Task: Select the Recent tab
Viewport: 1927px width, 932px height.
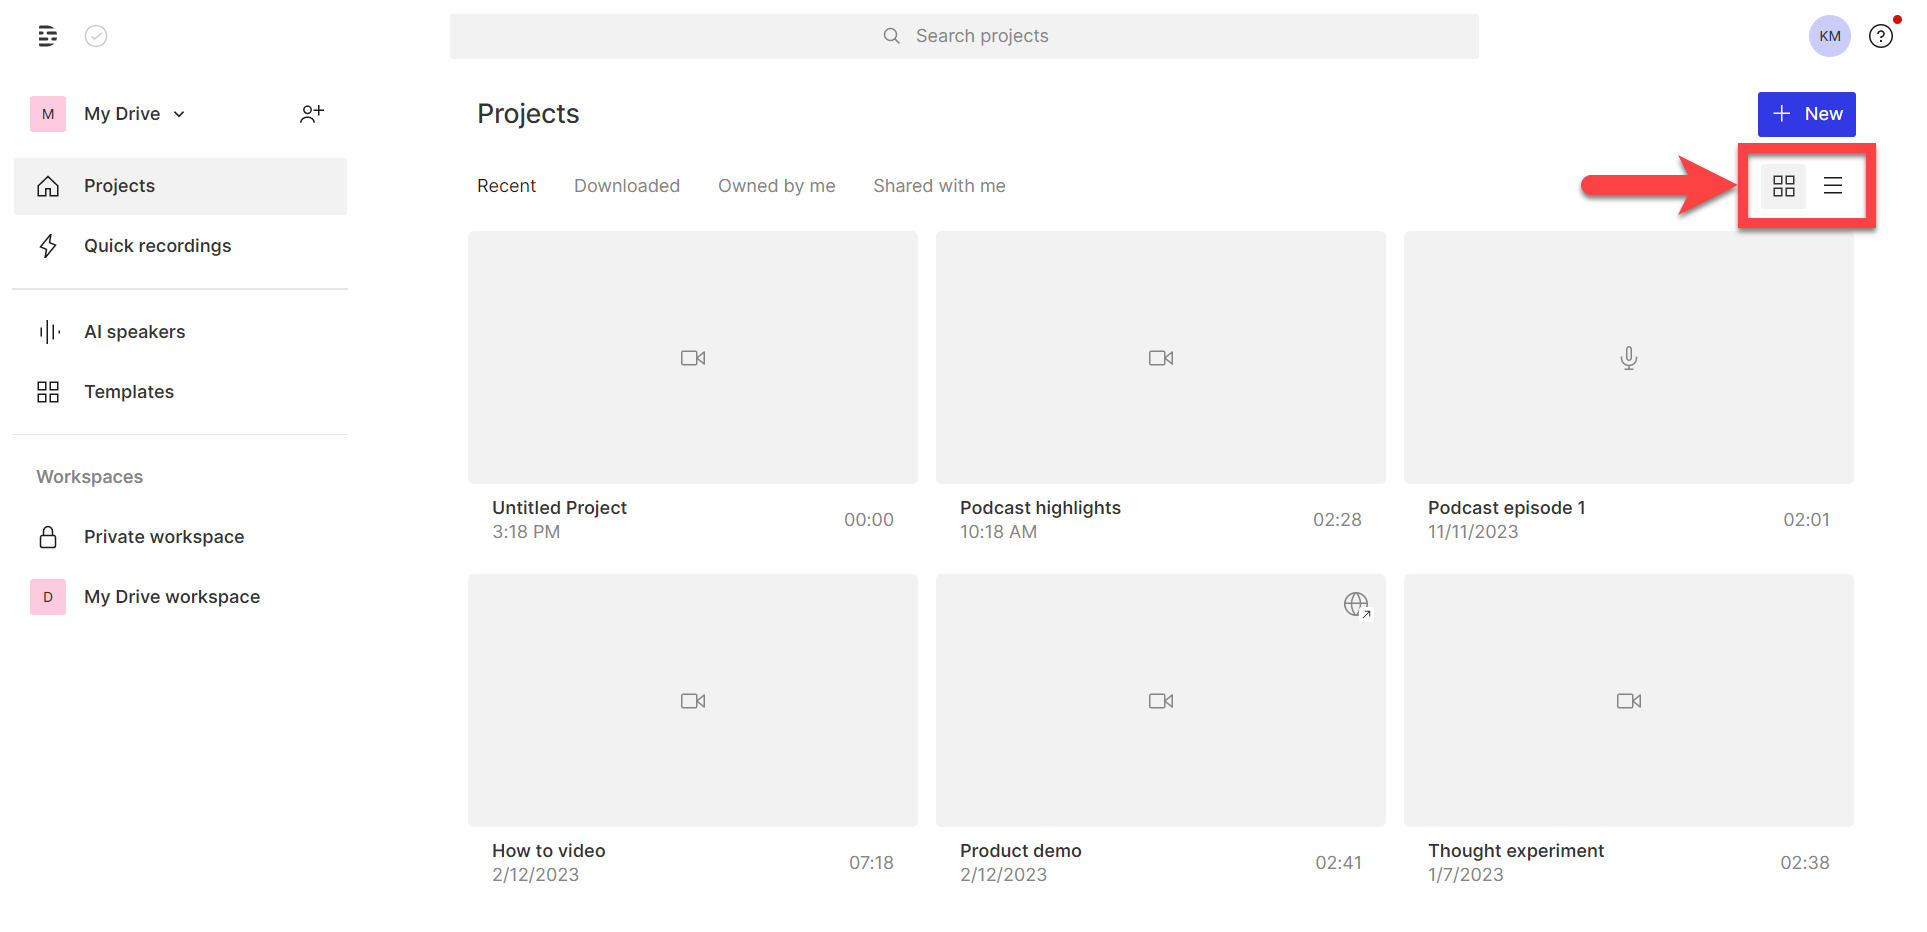Action: click(506, 186)
